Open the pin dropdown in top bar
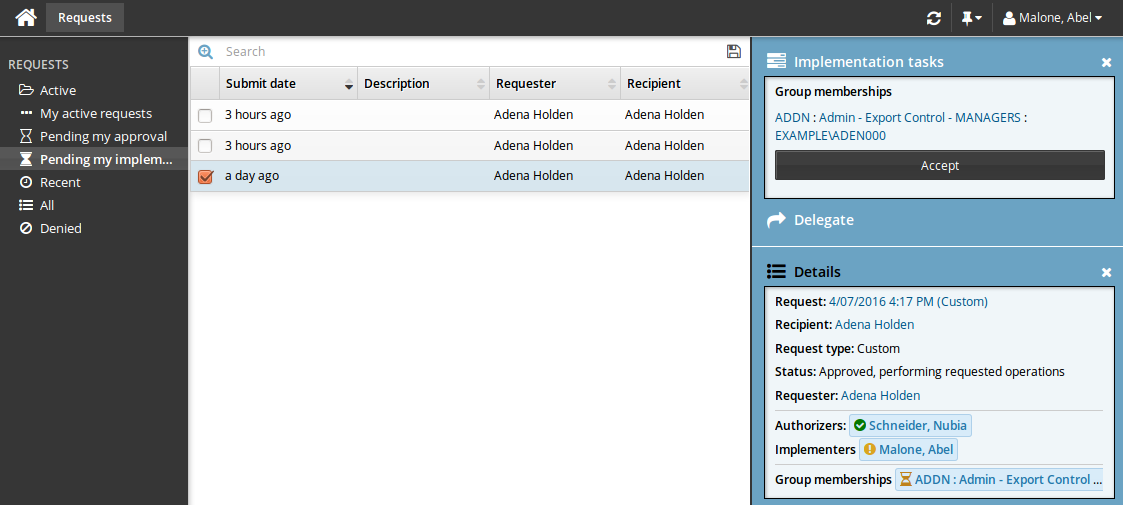The height and width of the screenshot is (505, 1123). 970,18
